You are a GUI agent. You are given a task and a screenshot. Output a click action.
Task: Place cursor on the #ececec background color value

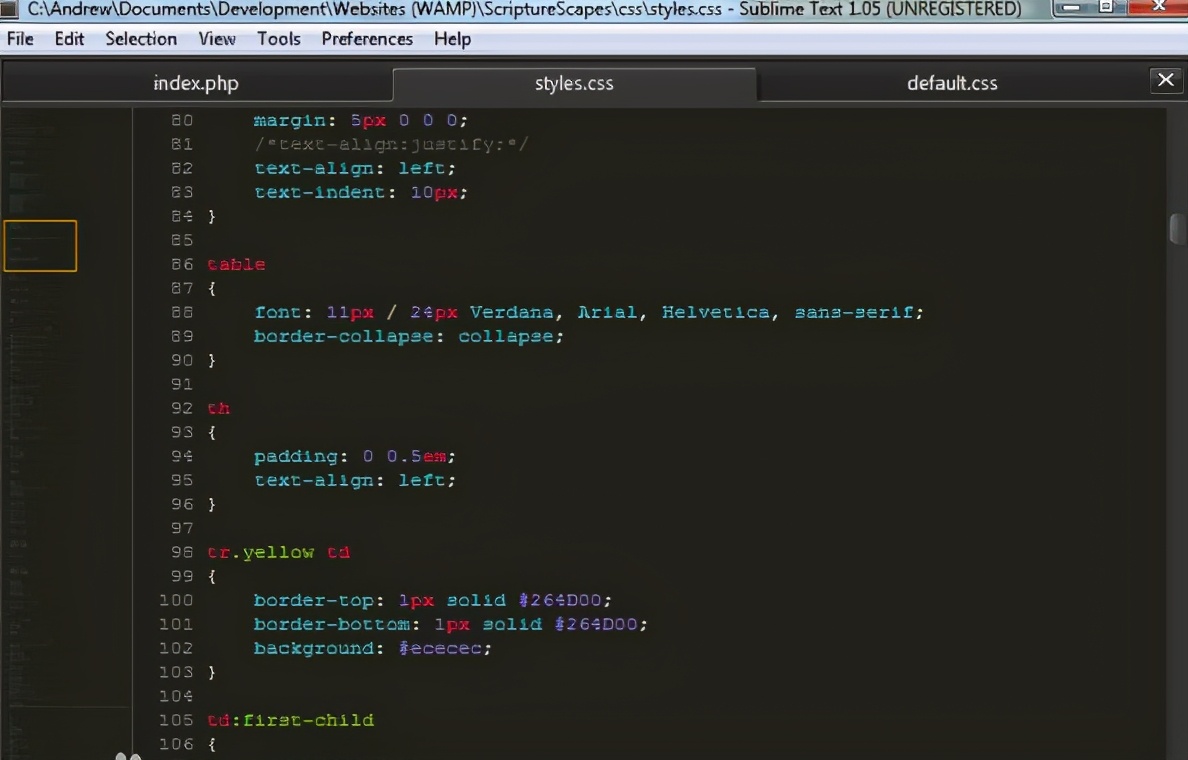click(x=445, y=648)
